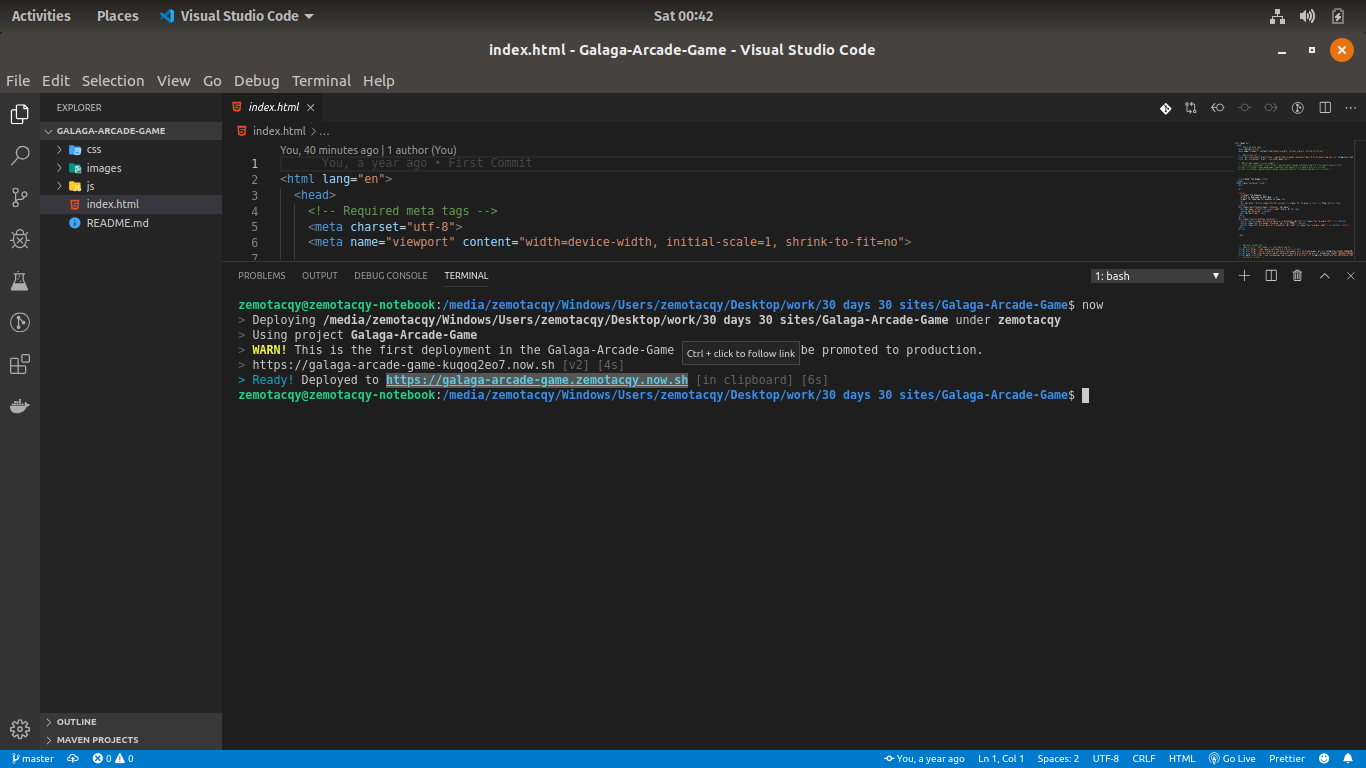1366x768 pixels.
Task: Close the index.html editor tab
Action: pyautogui.click(x=310, y=108)
